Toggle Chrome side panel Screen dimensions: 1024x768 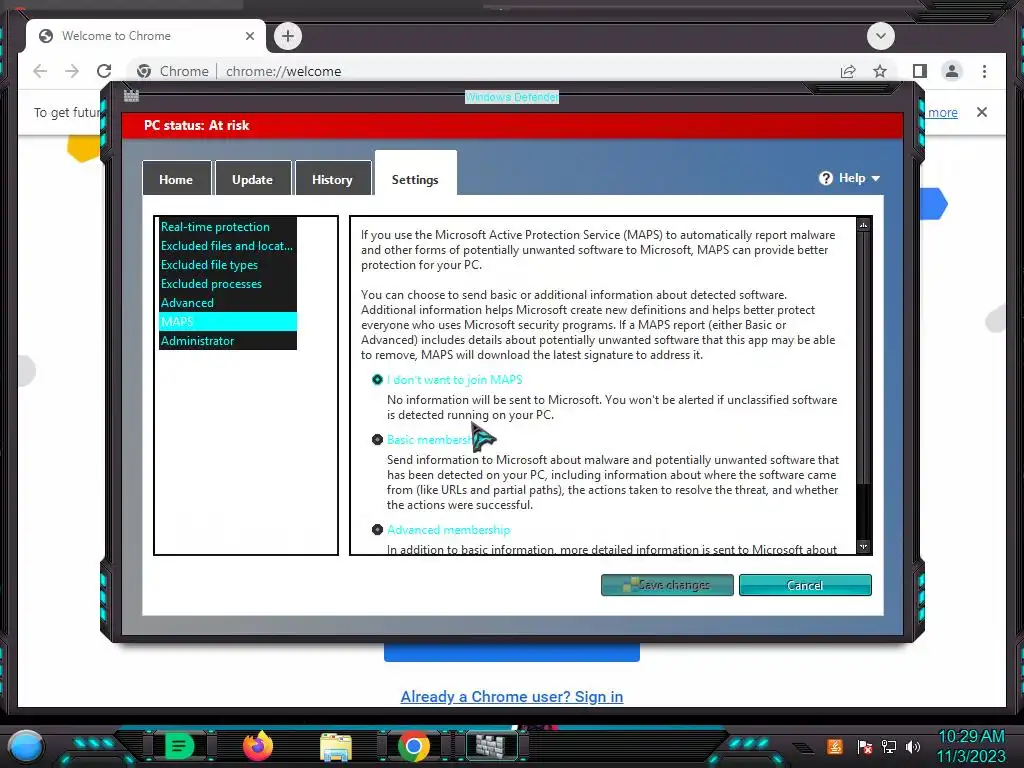tap(920, 71)
